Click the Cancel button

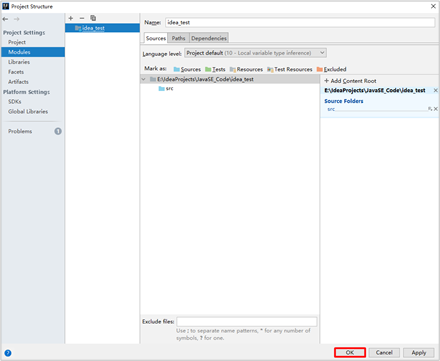tap(384, 352)
